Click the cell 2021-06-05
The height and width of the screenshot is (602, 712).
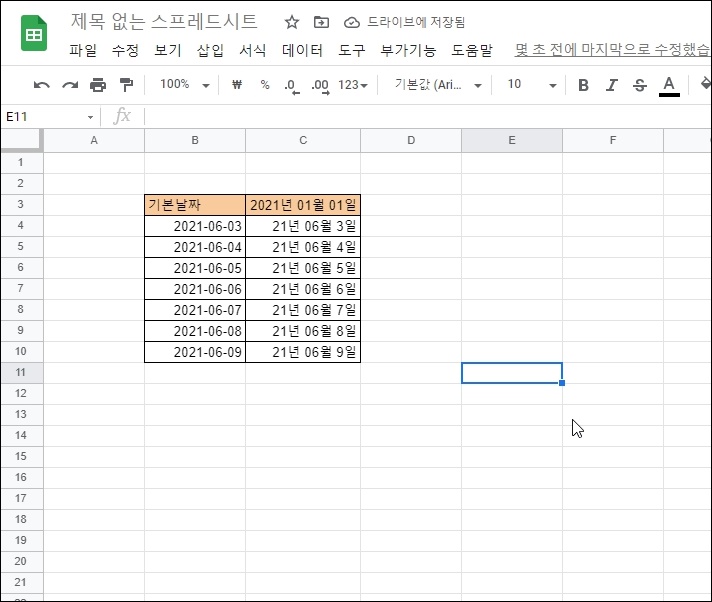tap(195, 268)
